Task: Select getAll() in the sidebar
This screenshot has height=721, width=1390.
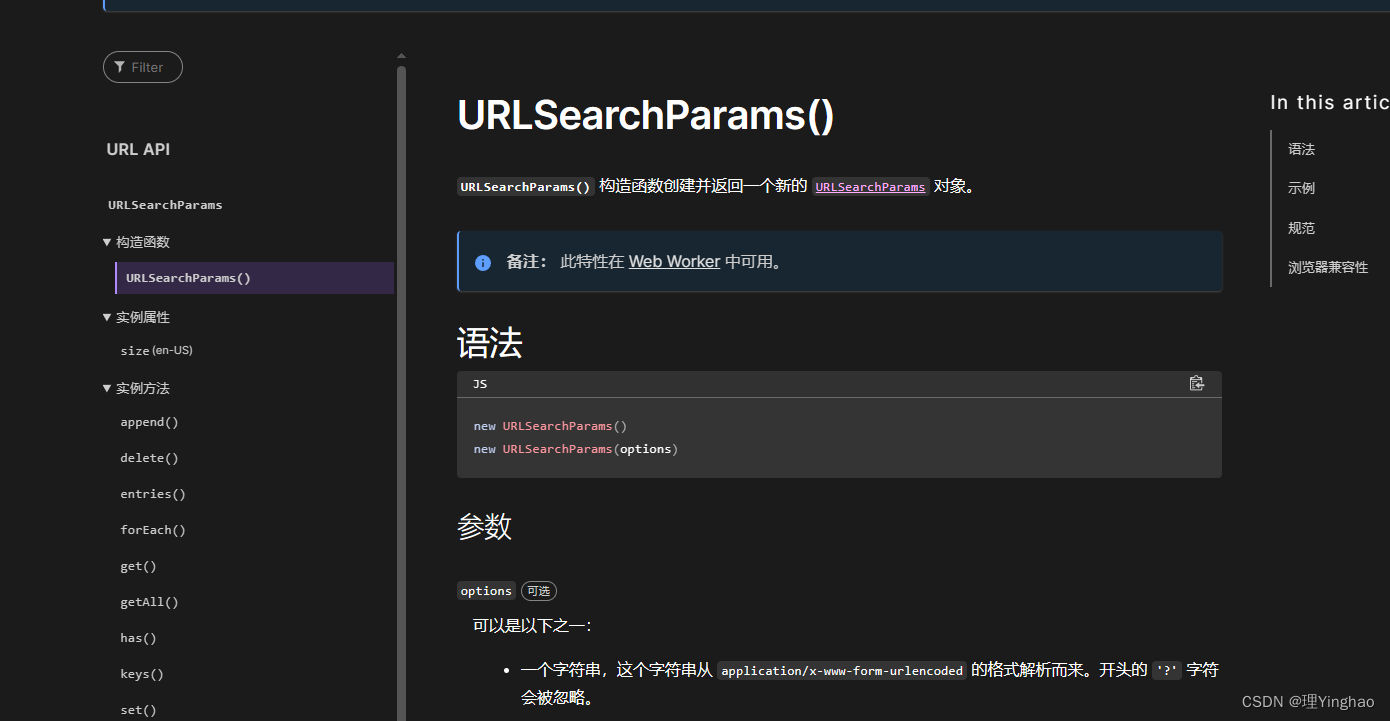Action: pos(149,601)
